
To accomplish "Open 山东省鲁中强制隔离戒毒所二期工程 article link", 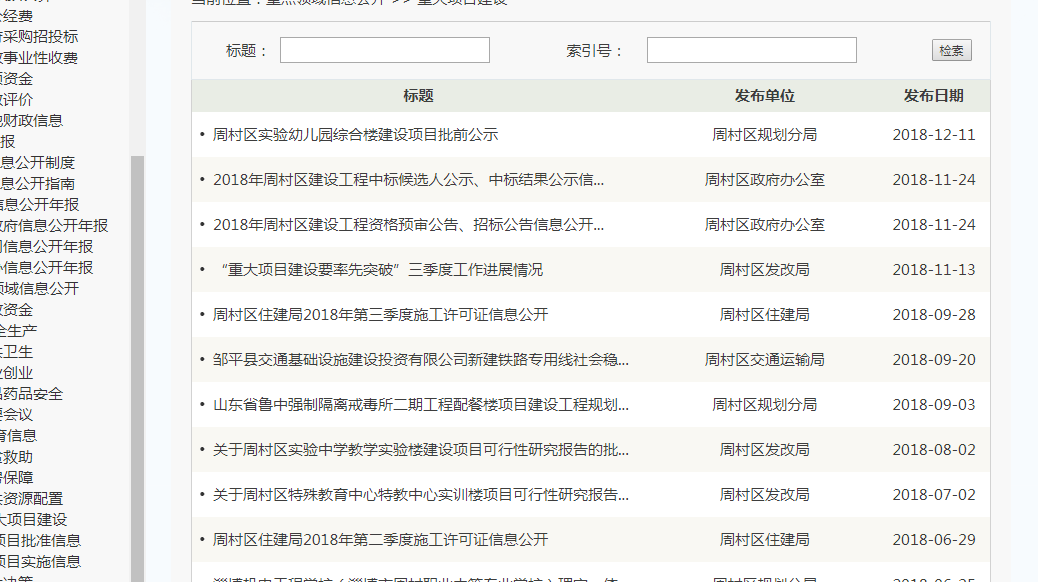I will pos(421,405).
